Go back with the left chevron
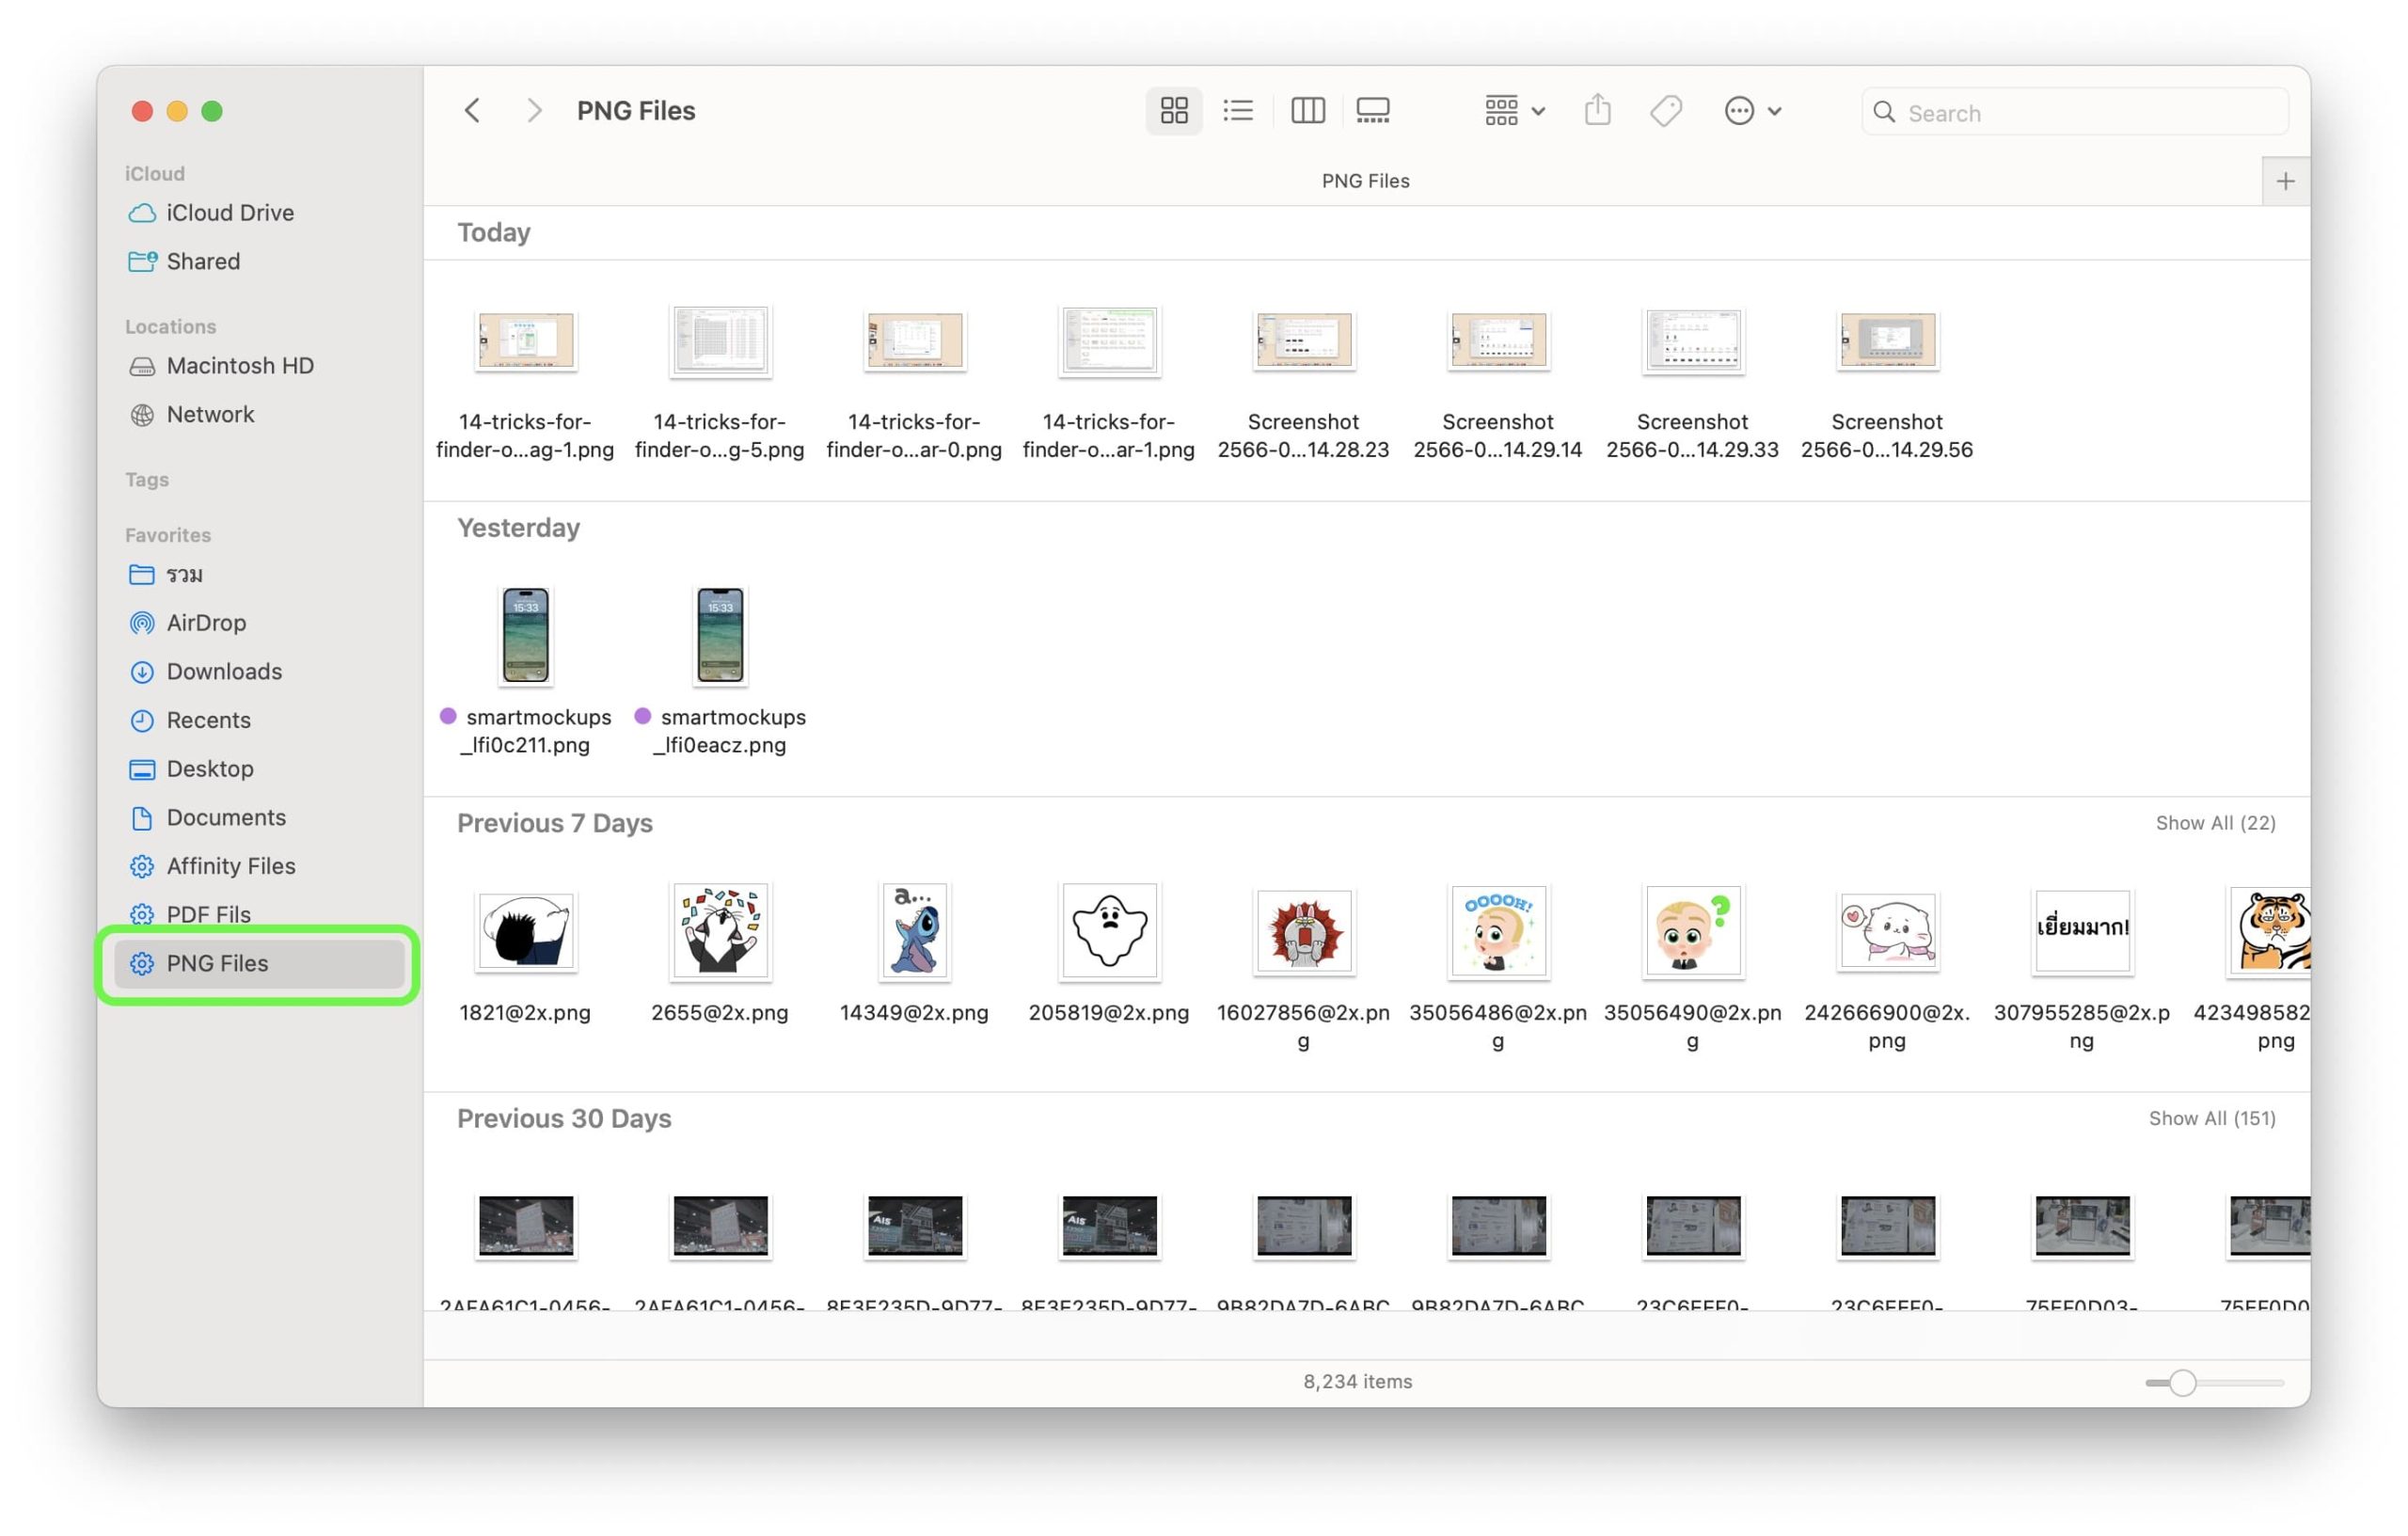This screenshot has width=2408, height=1536. coord(473,111)
